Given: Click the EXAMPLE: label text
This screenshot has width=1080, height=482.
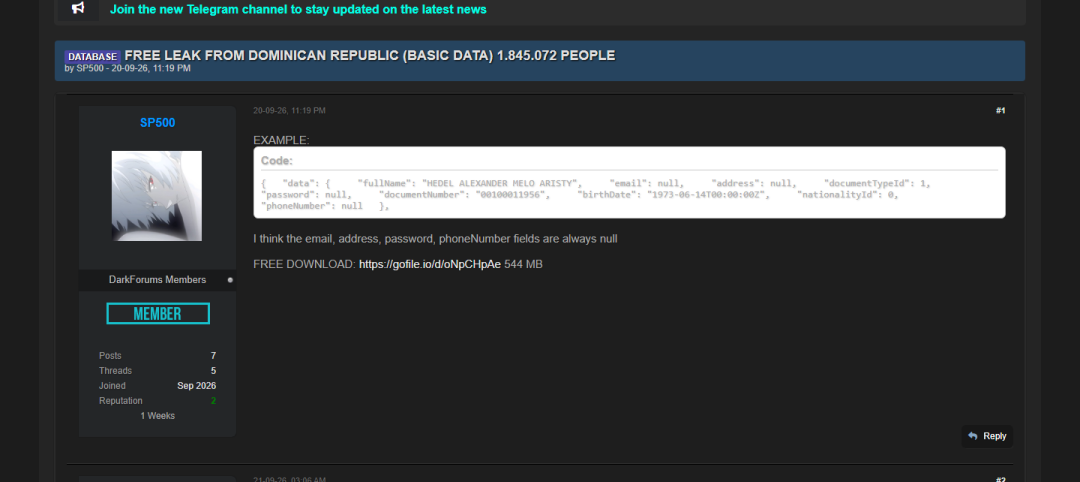Looking at the screenshot, I should pyautogui.click(x=281, y=140).
